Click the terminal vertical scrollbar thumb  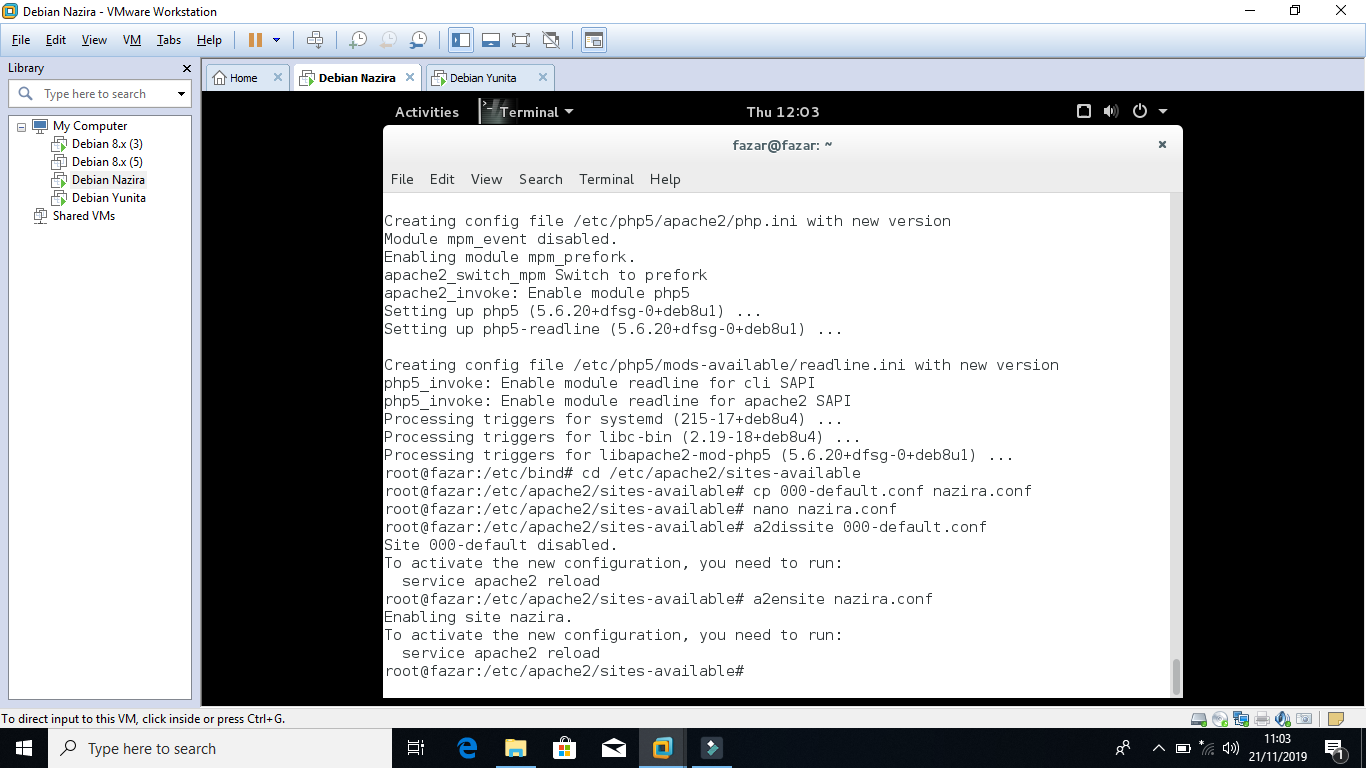(1176, 676)
